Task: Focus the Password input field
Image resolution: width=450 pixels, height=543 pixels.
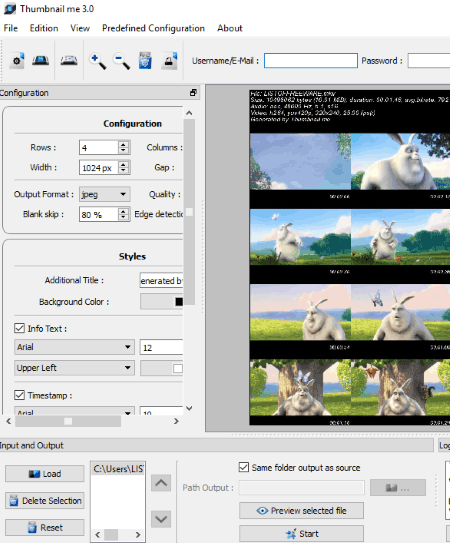Action: tap(429, 61)
